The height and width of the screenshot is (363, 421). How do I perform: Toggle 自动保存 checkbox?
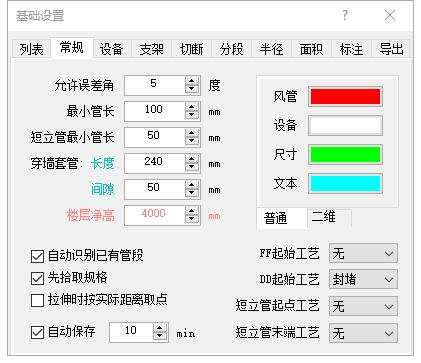[x=37, y=332]
